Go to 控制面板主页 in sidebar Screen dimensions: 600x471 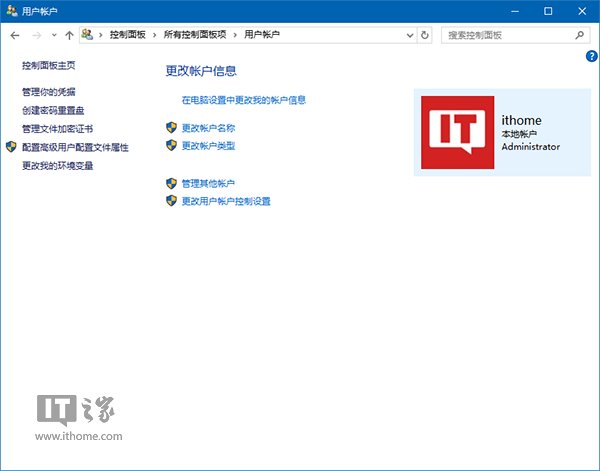coord(48,66)
